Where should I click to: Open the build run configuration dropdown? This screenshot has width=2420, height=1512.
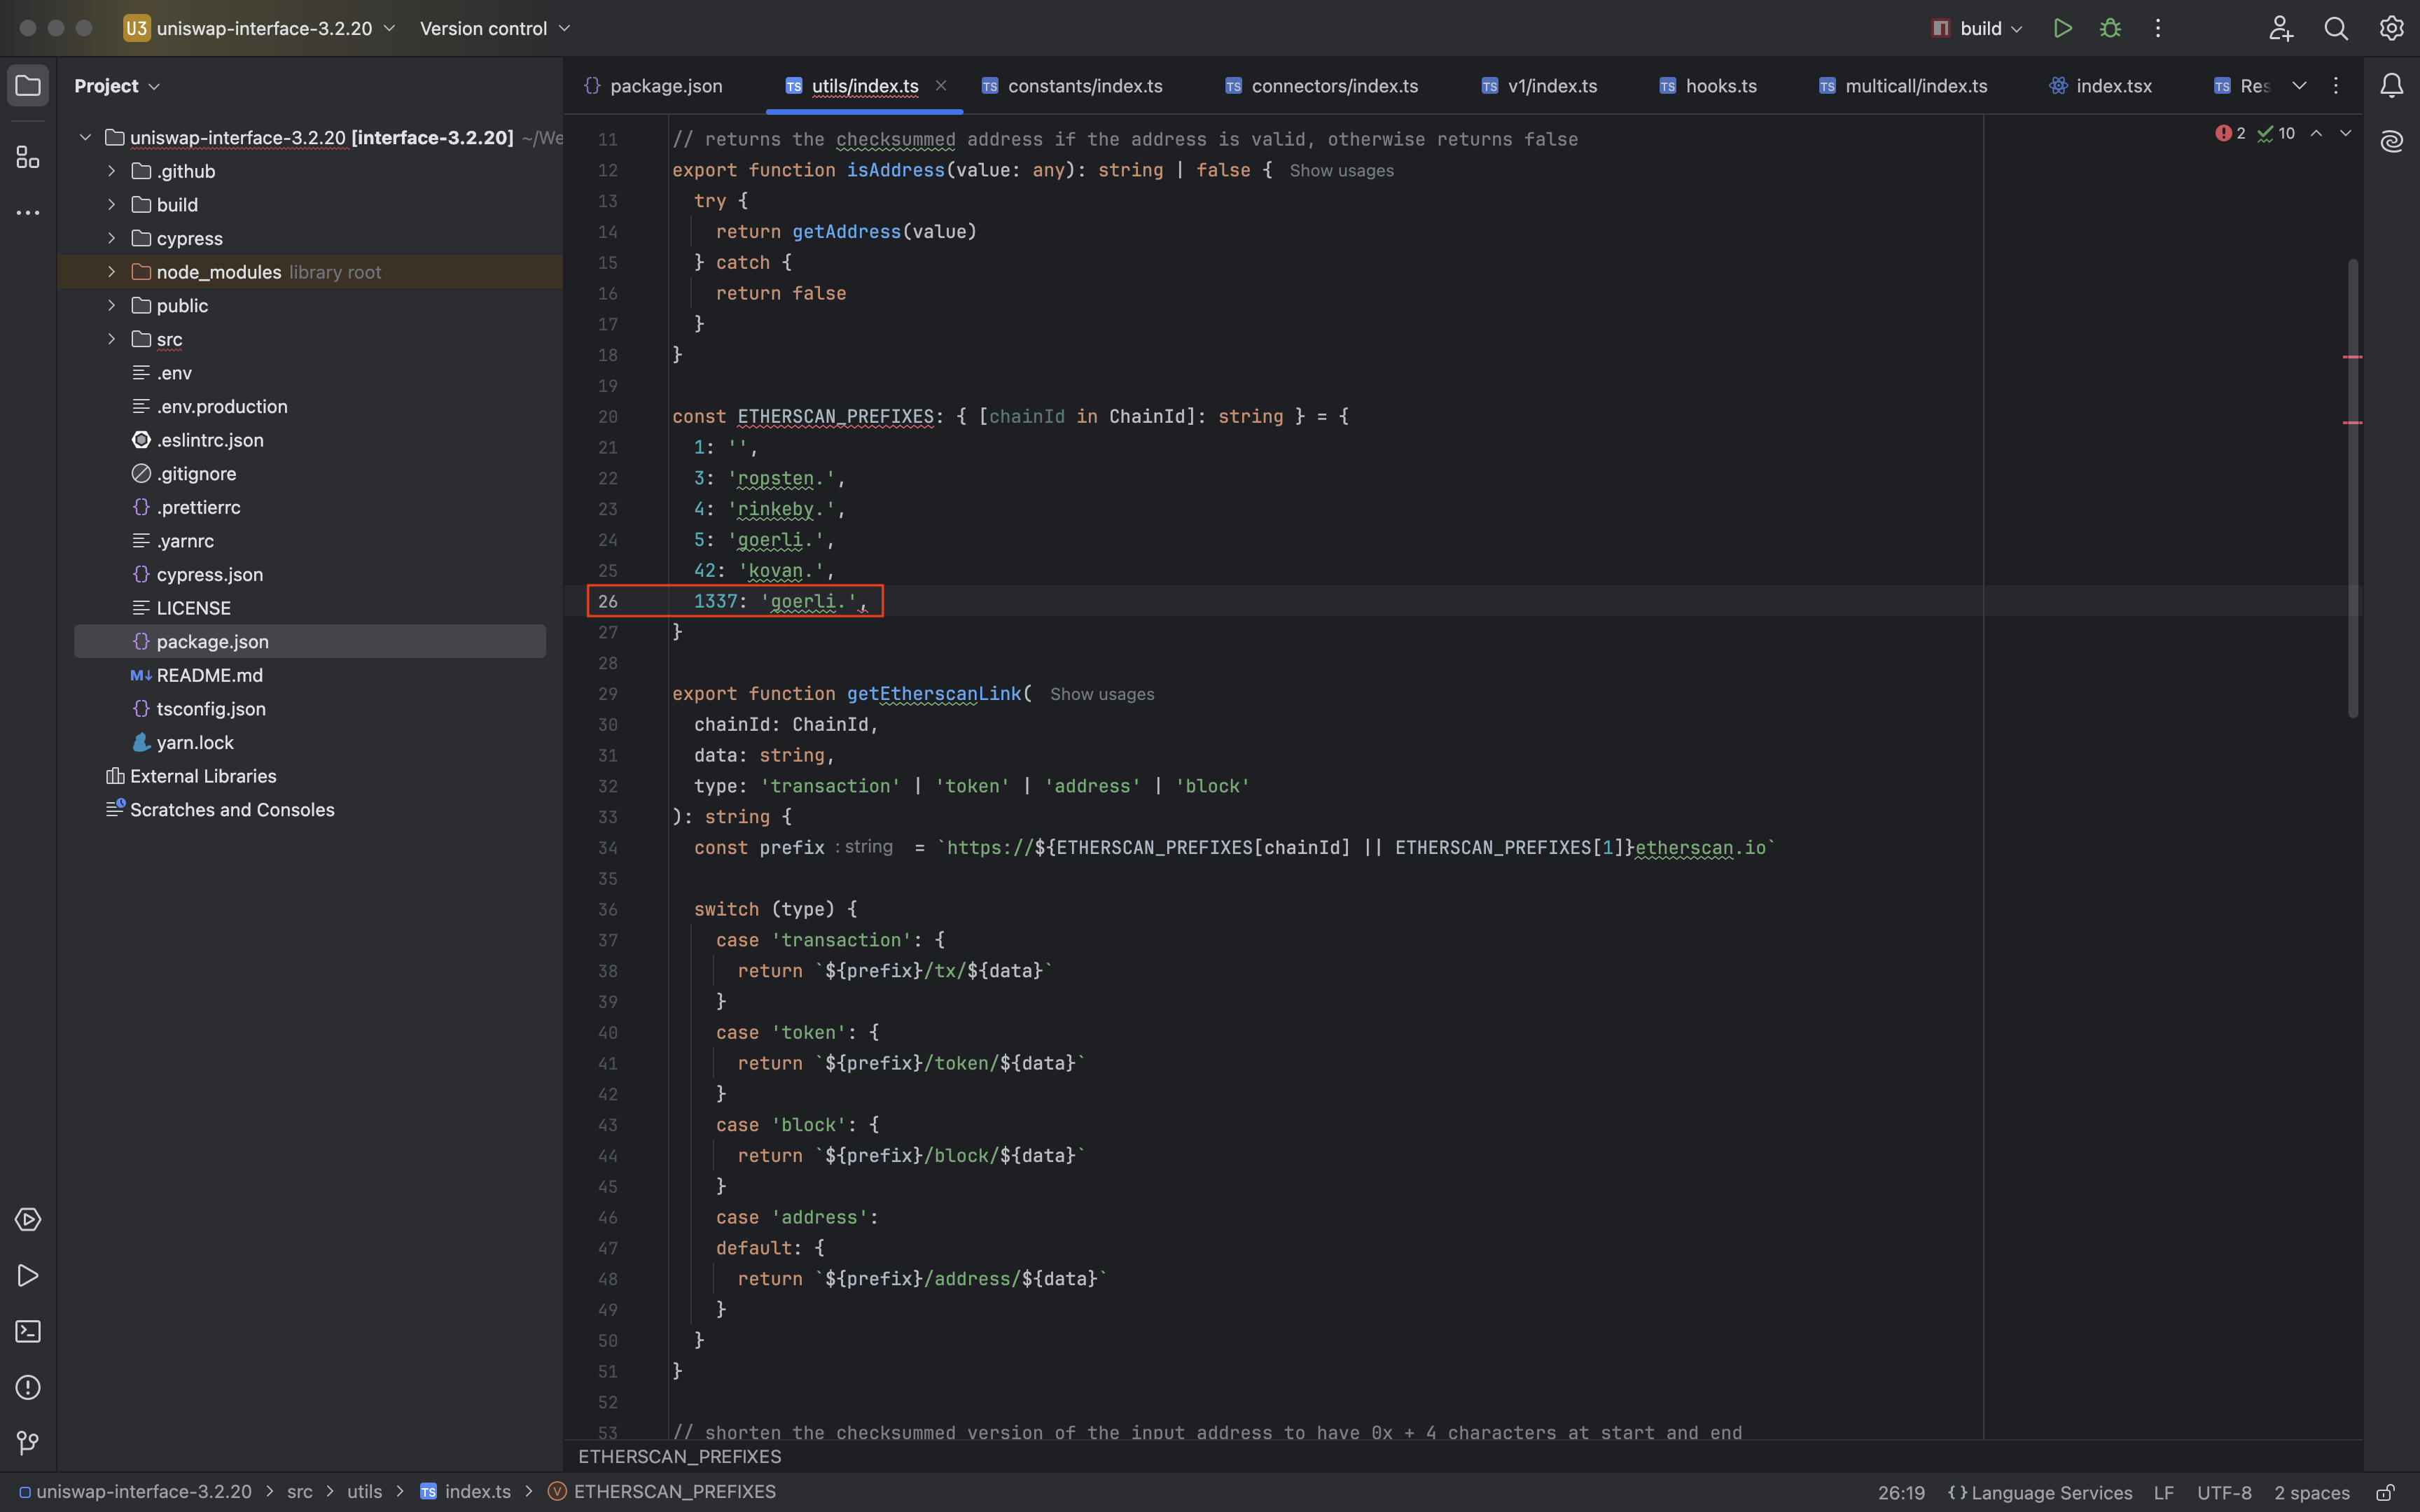1978,28
